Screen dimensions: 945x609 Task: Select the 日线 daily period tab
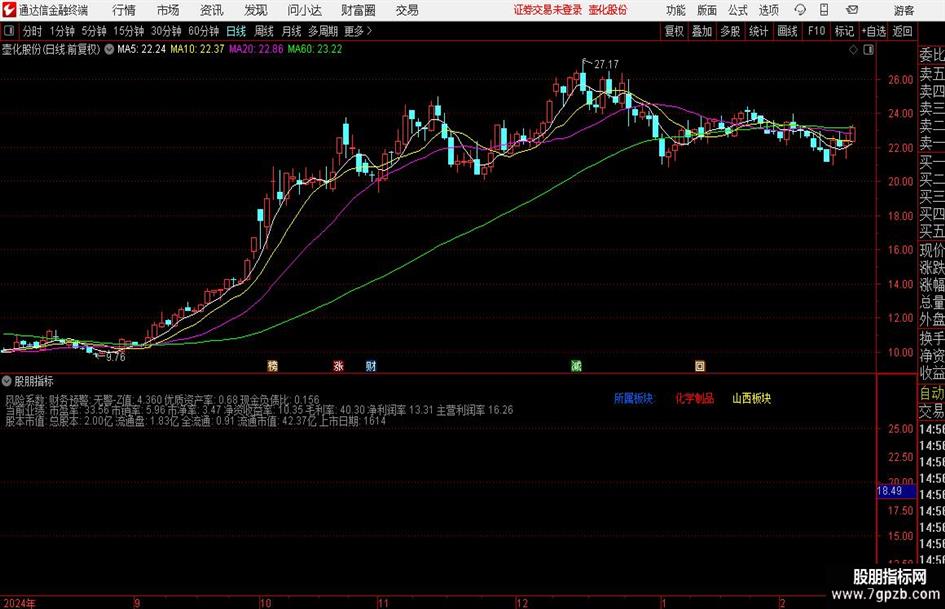point(236,31)
